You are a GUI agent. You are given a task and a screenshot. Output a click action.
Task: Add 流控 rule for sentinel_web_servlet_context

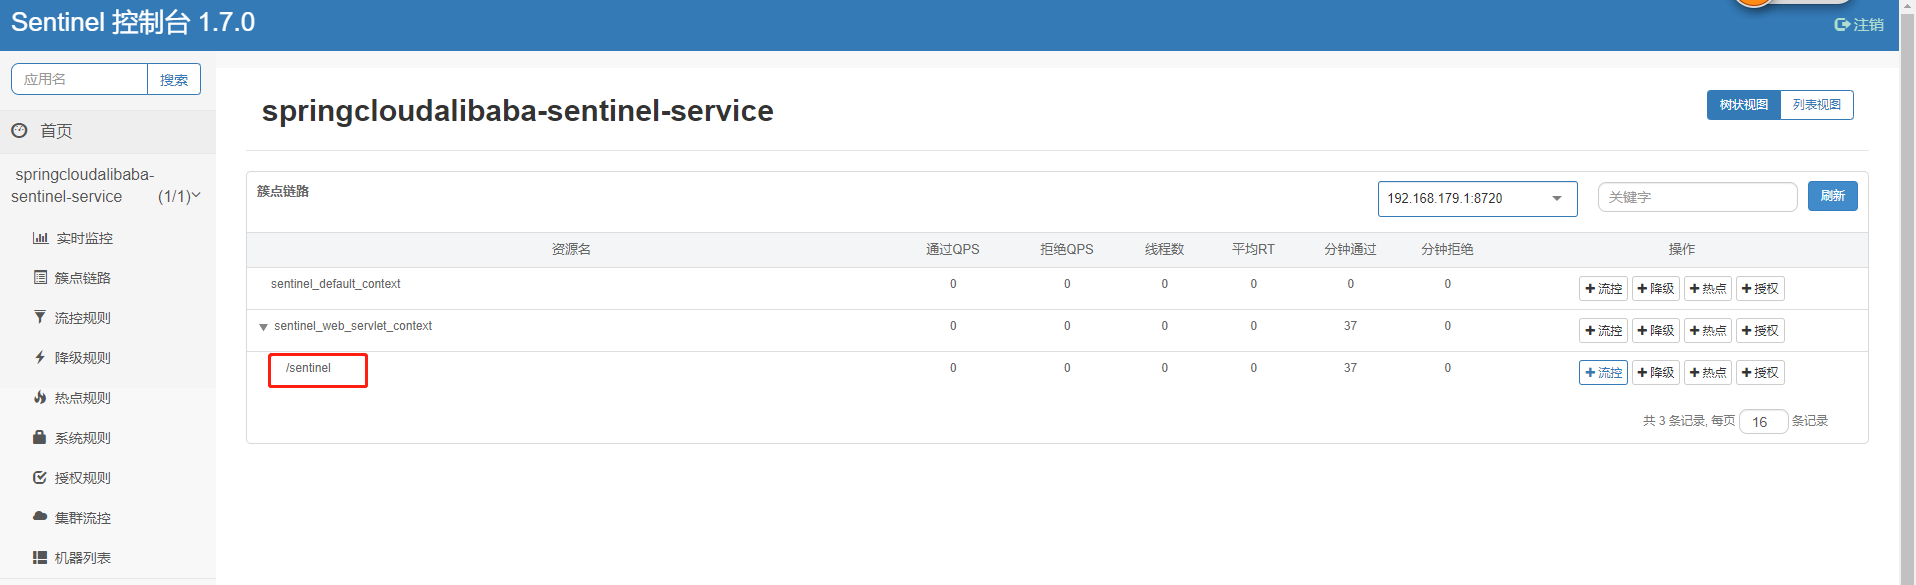1603,331
